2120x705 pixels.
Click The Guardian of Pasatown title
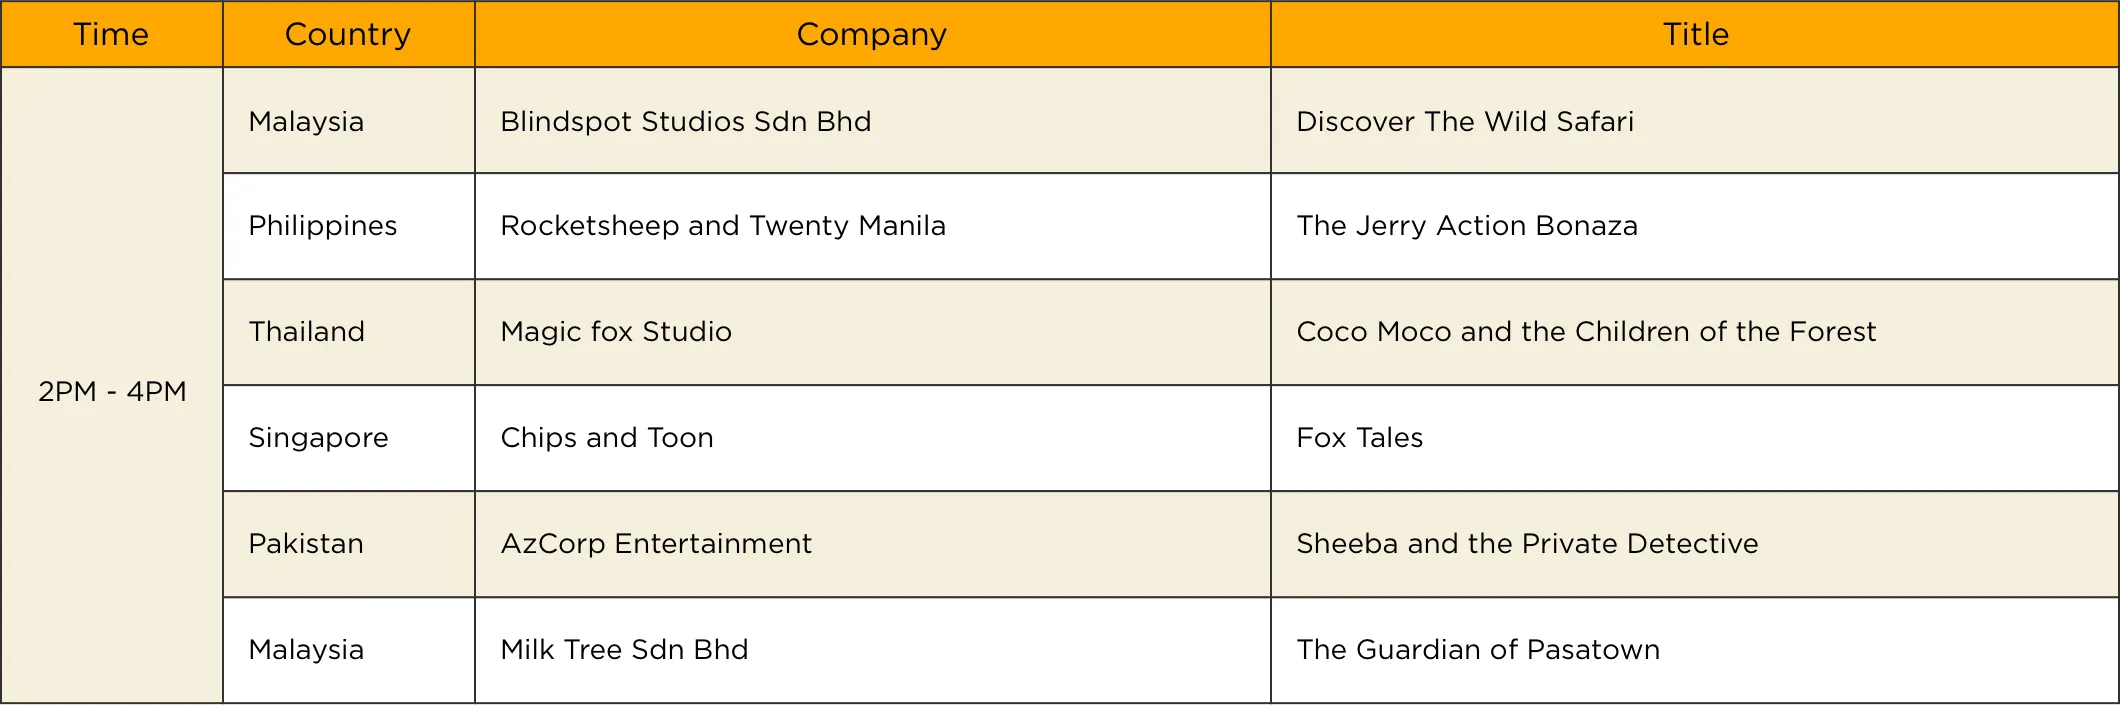coord(1478,650)
